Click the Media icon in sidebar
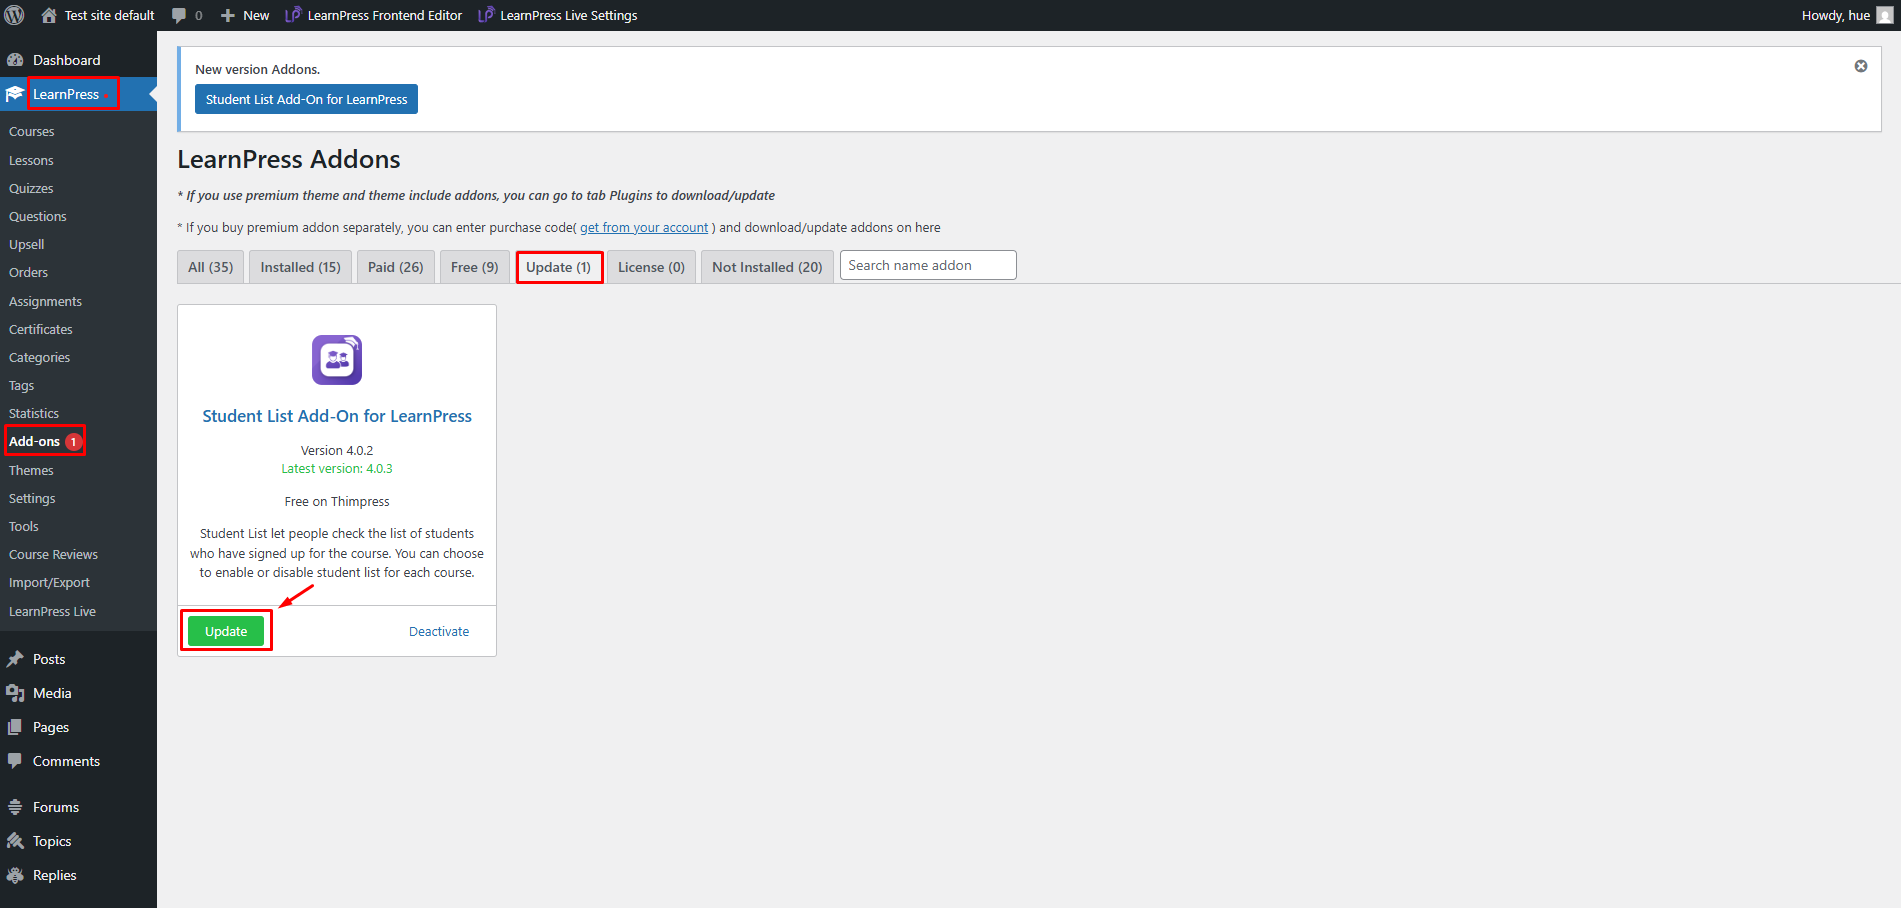 [x=15, y=693]
